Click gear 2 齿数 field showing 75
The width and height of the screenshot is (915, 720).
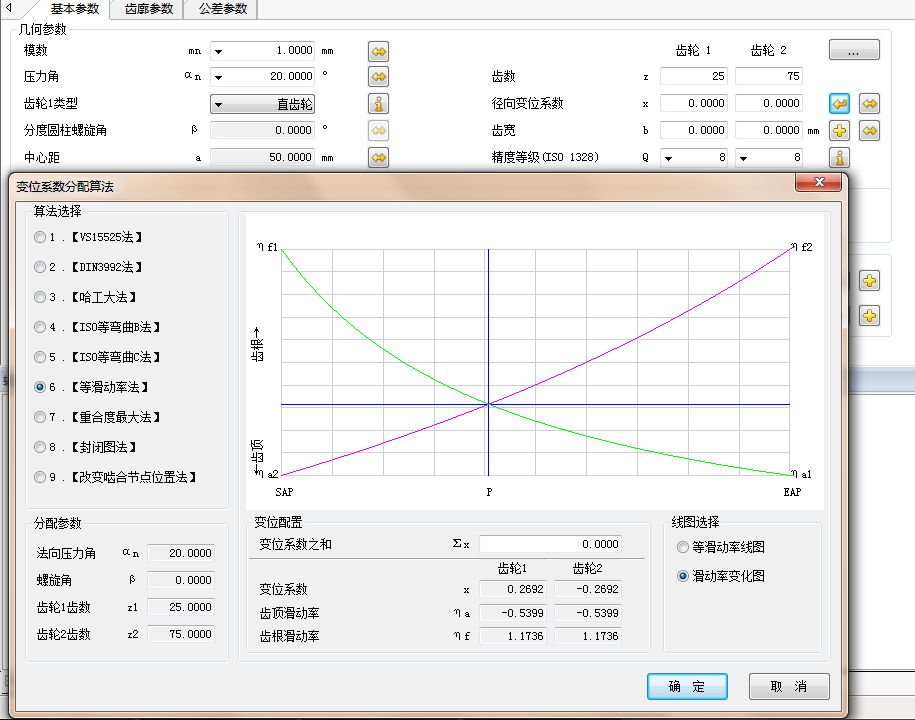pyautogui.click(x=769, y=76)
